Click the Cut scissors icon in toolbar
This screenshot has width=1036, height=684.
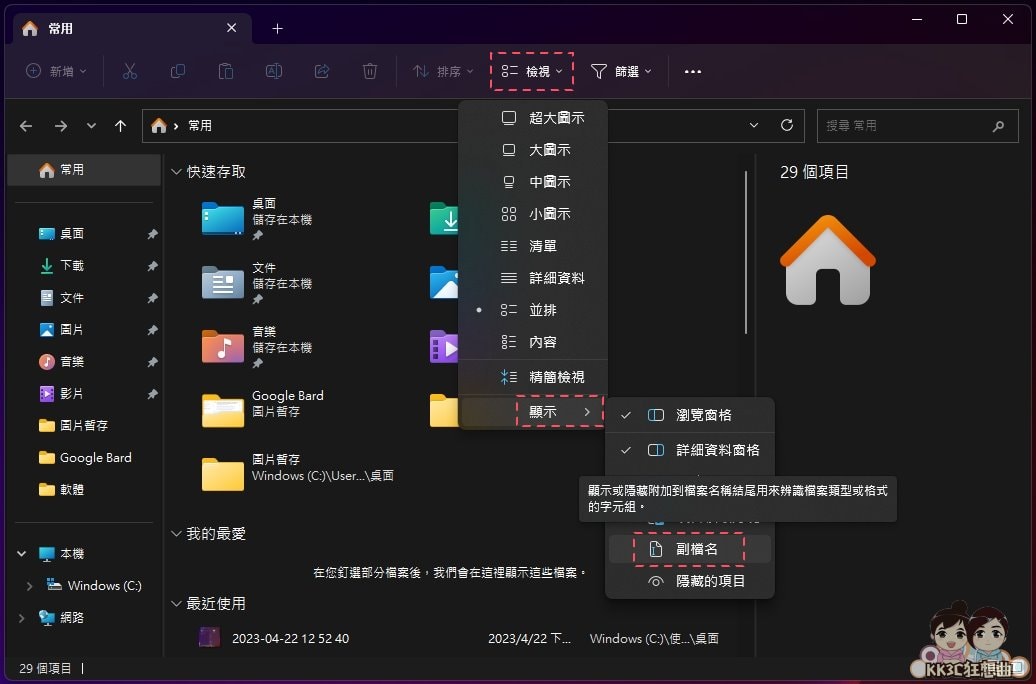130,71
